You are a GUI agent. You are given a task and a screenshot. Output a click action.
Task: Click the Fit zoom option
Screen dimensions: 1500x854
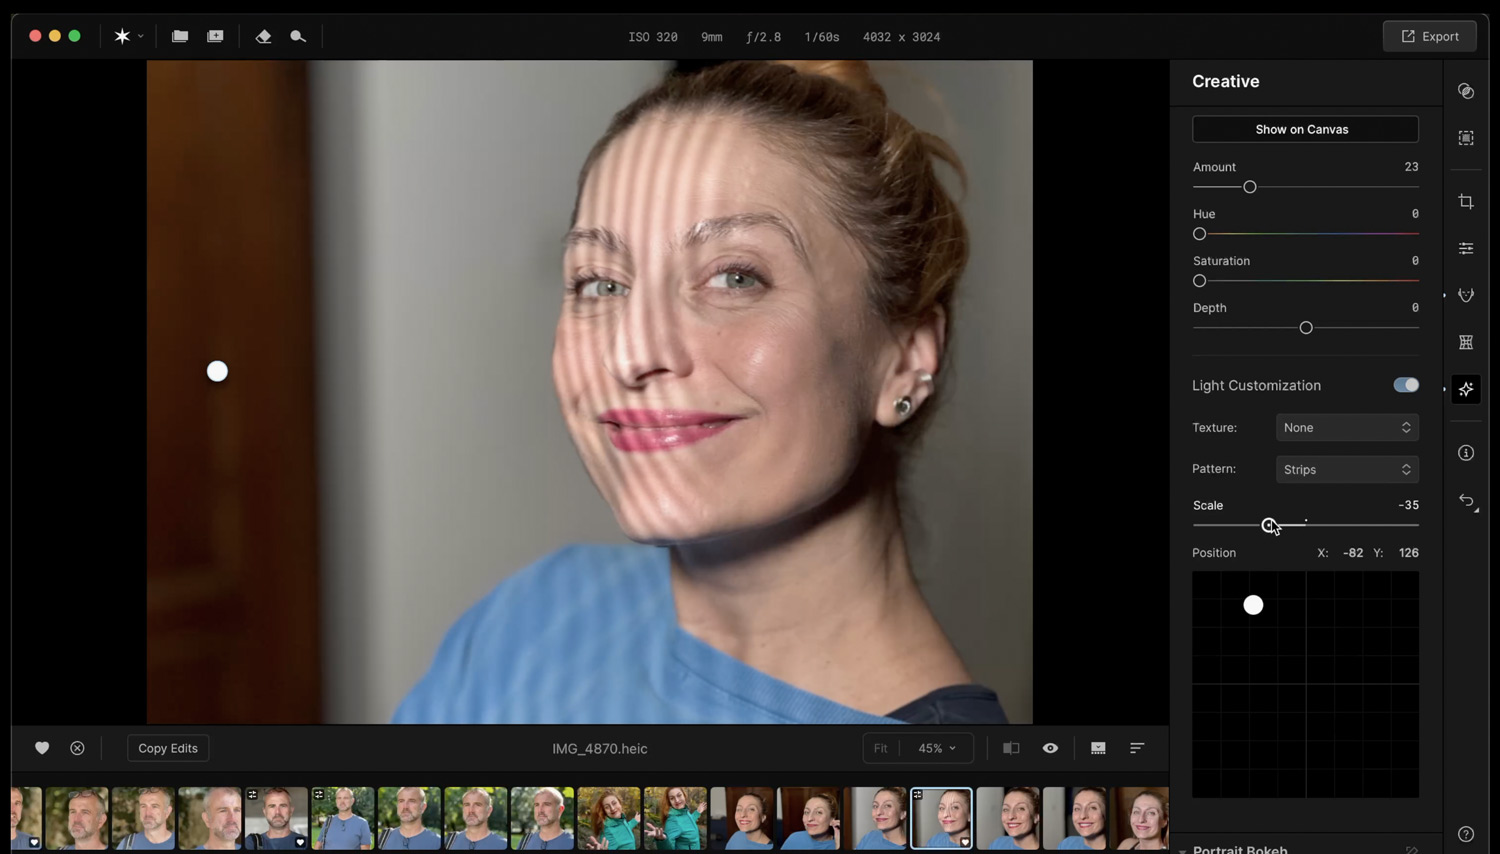[880, 748]
